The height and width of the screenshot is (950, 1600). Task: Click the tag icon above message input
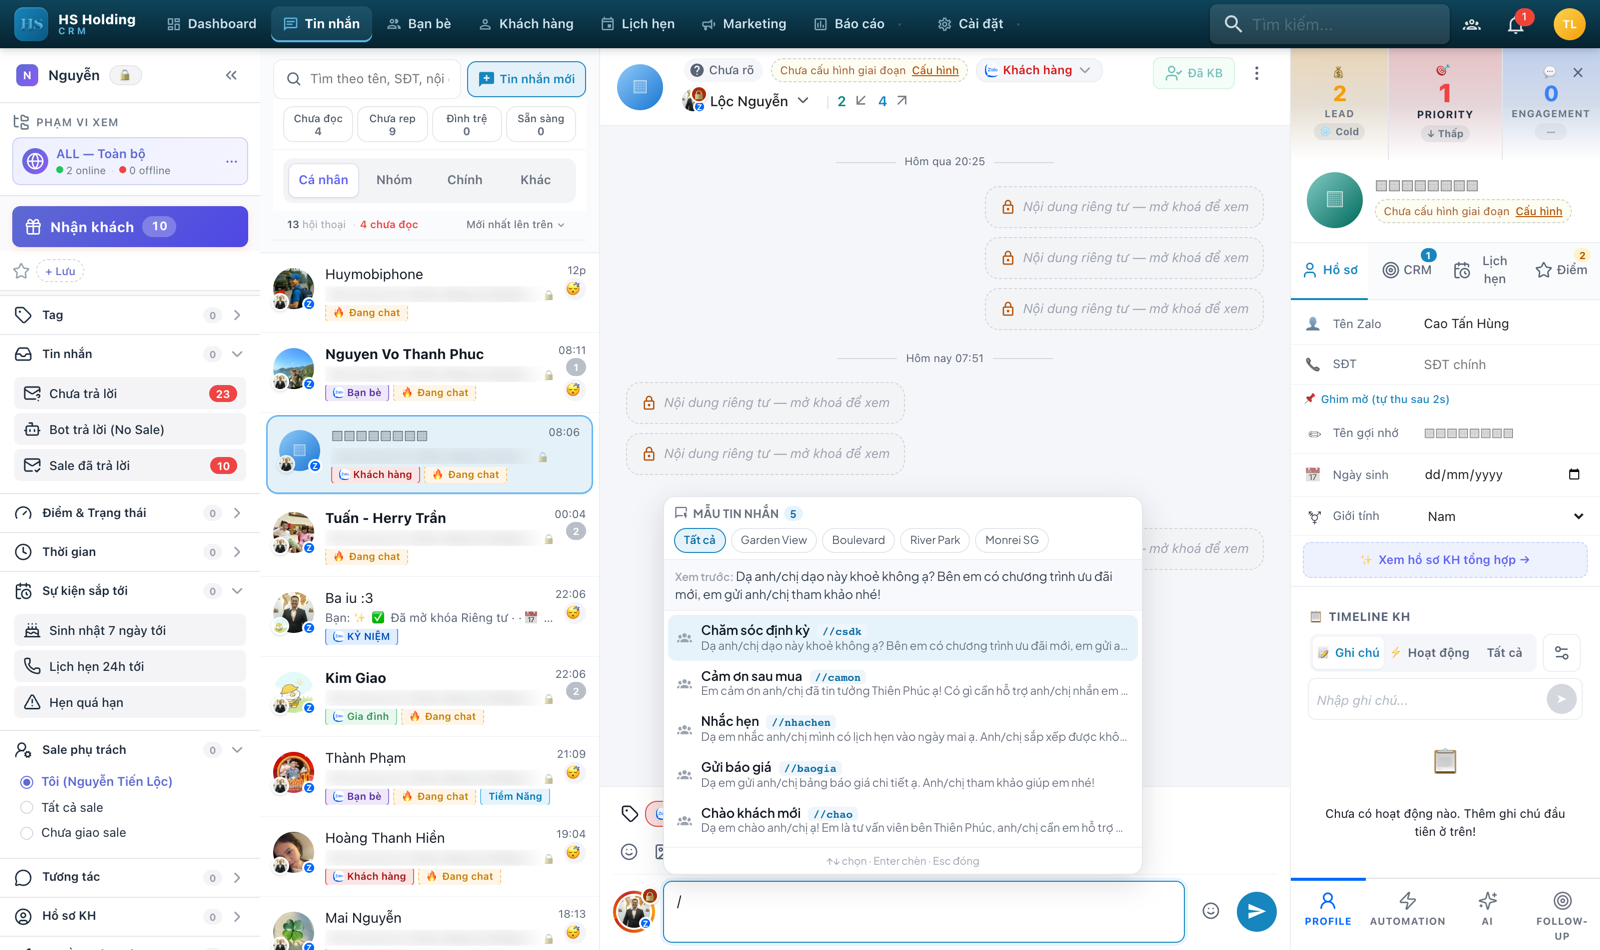point(629,813)
